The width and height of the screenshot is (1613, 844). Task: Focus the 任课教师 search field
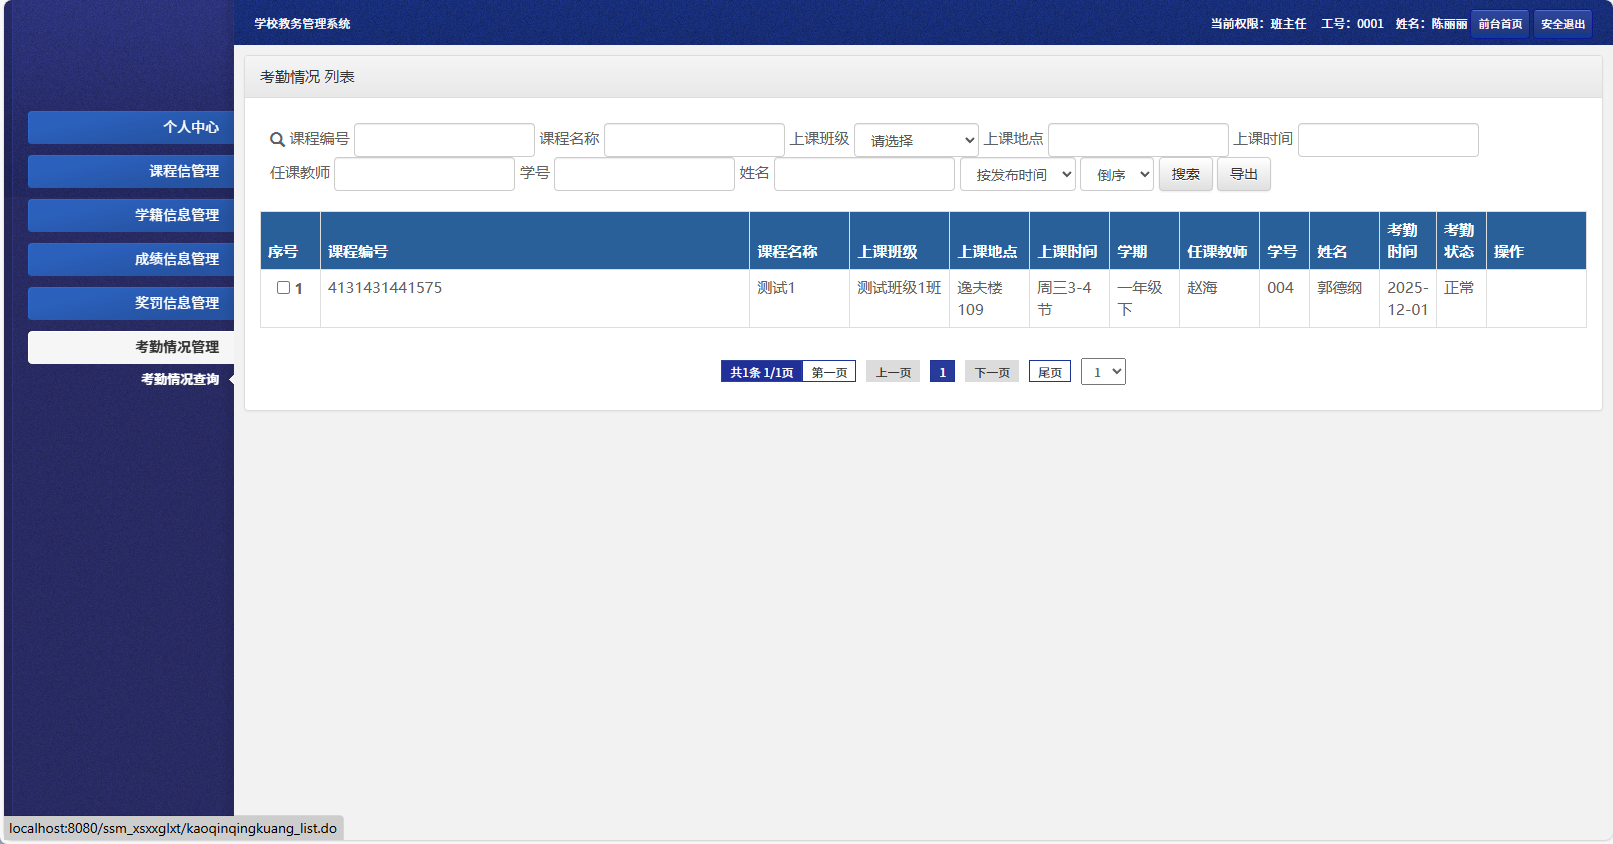[424, 174]
